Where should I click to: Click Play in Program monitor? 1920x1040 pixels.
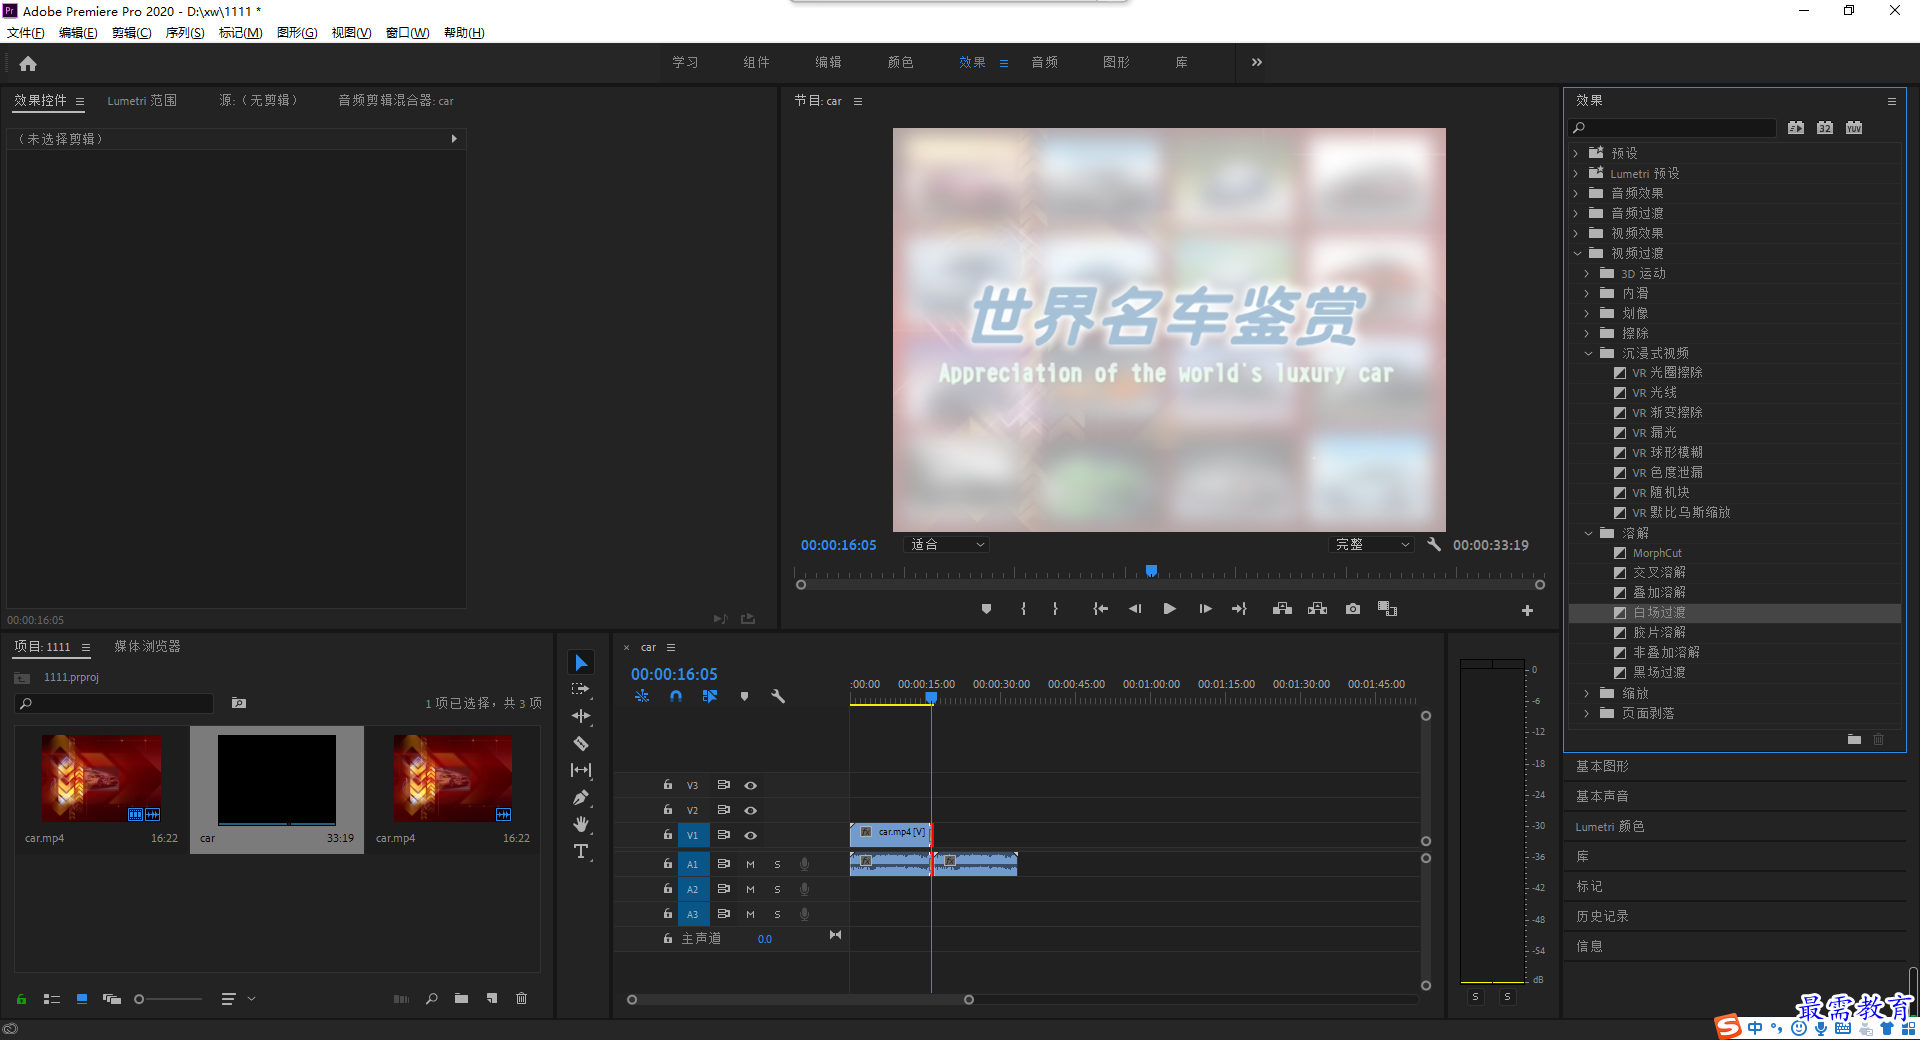tap(1169, 609)
